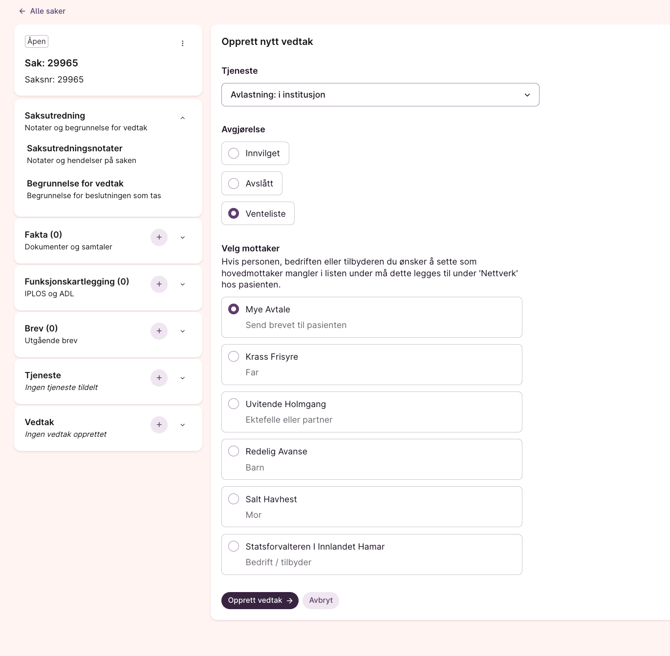Viewport: 670px width, 656px height.
Task: Select the Avslått decision option
Action: pyautogui.click(x=234, y=184)
